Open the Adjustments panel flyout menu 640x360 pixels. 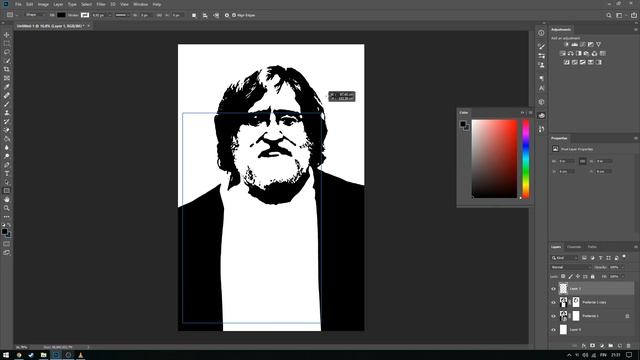tap(636, 29)
